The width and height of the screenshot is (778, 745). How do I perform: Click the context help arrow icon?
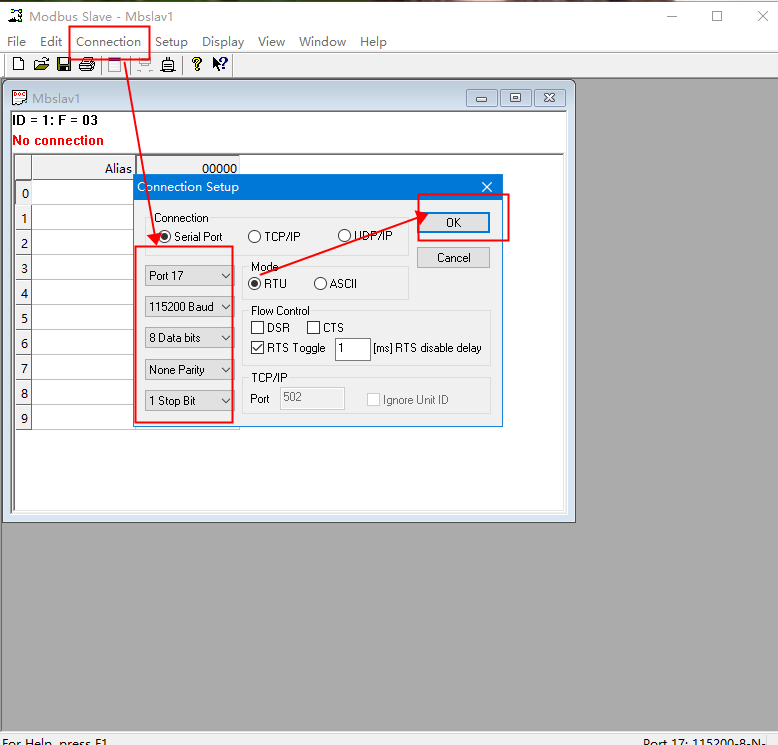220,65
